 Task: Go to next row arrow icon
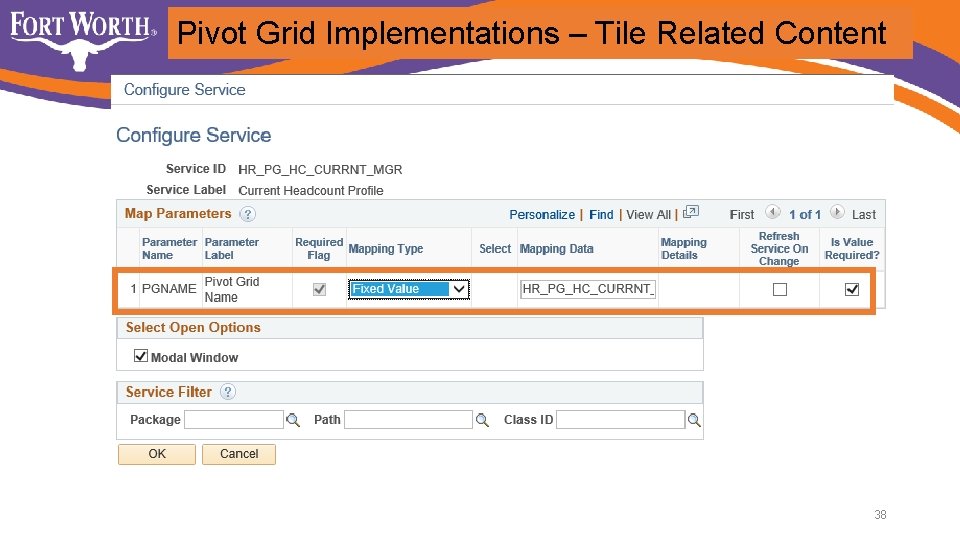tap(837, 212)
